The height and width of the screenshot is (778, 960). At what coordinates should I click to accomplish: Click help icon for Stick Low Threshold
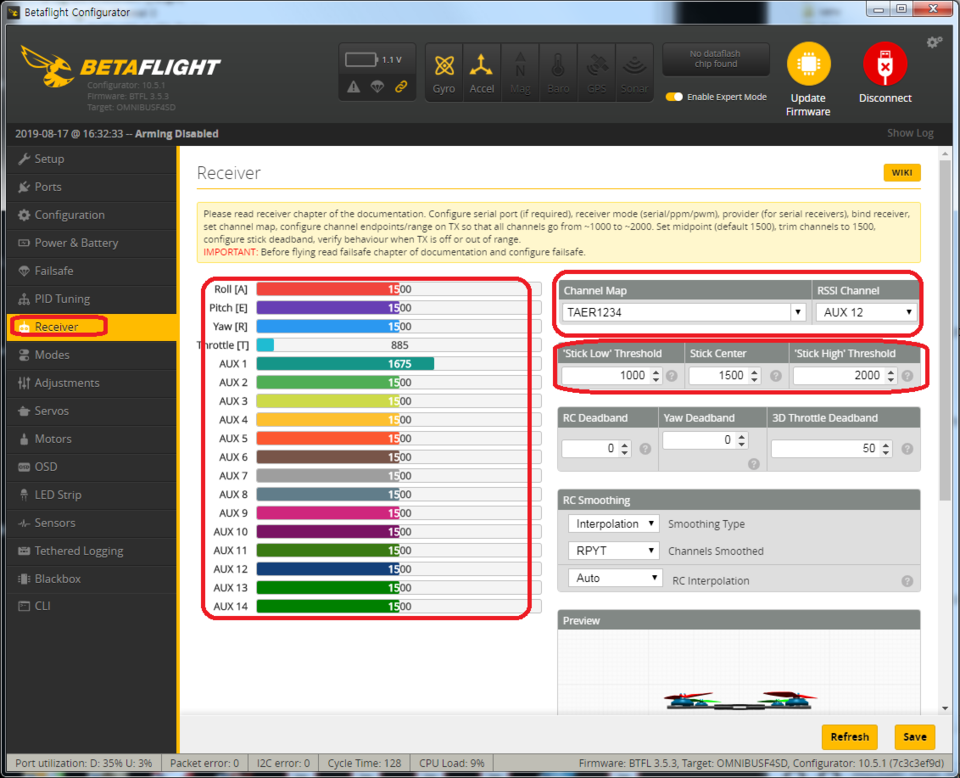(672, 376)
